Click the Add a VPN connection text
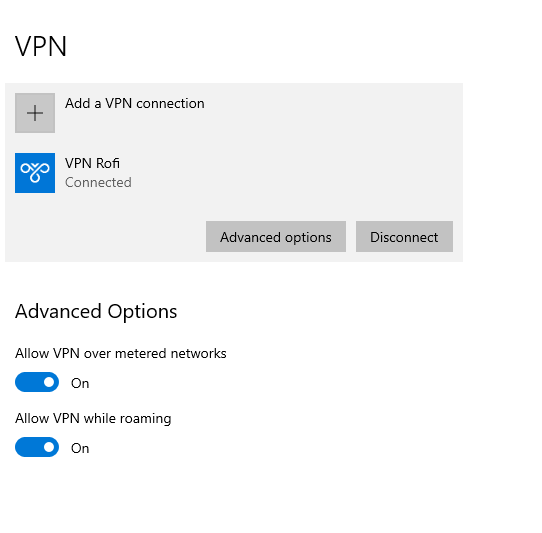Image resolution: width=542 pixels, height=533 pixels. pos(135,103)
